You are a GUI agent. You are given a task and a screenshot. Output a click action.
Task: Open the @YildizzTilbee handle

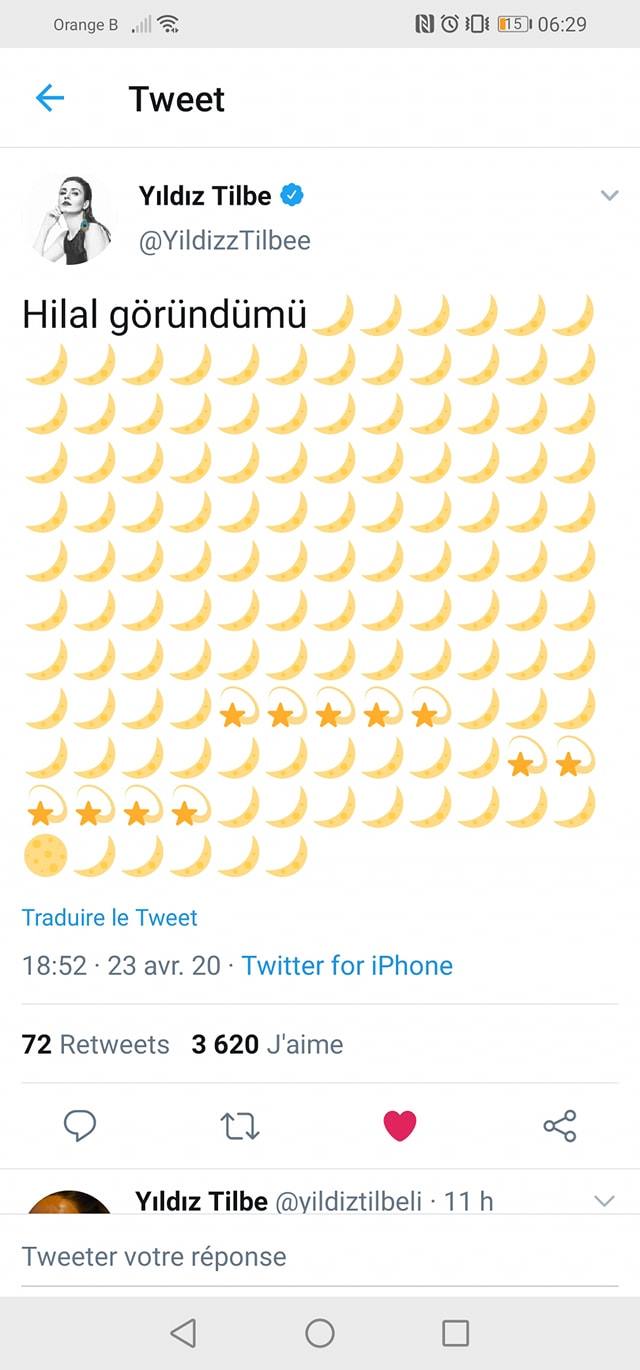[224, 240]
